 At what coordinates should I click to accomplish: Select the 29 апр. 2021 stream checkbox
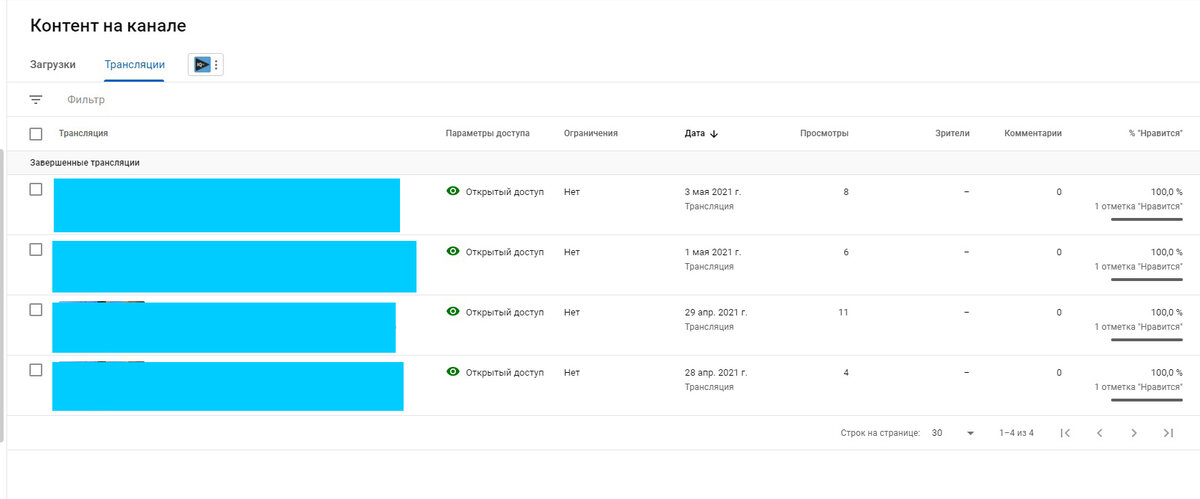[36, 310]
